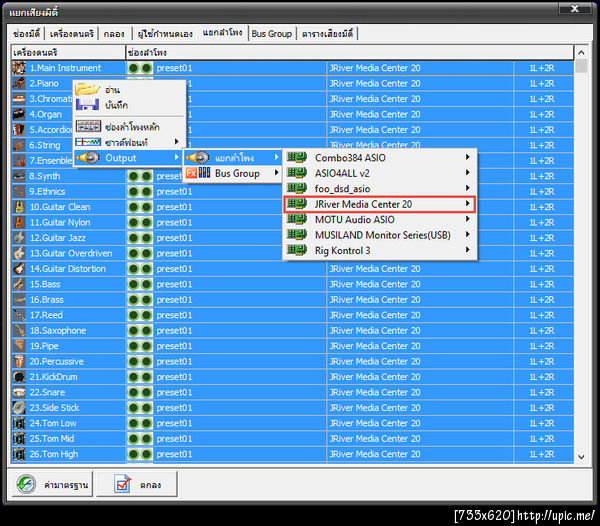Toggle left speaker indicator on 26.Tom High row

click(133, 454)
